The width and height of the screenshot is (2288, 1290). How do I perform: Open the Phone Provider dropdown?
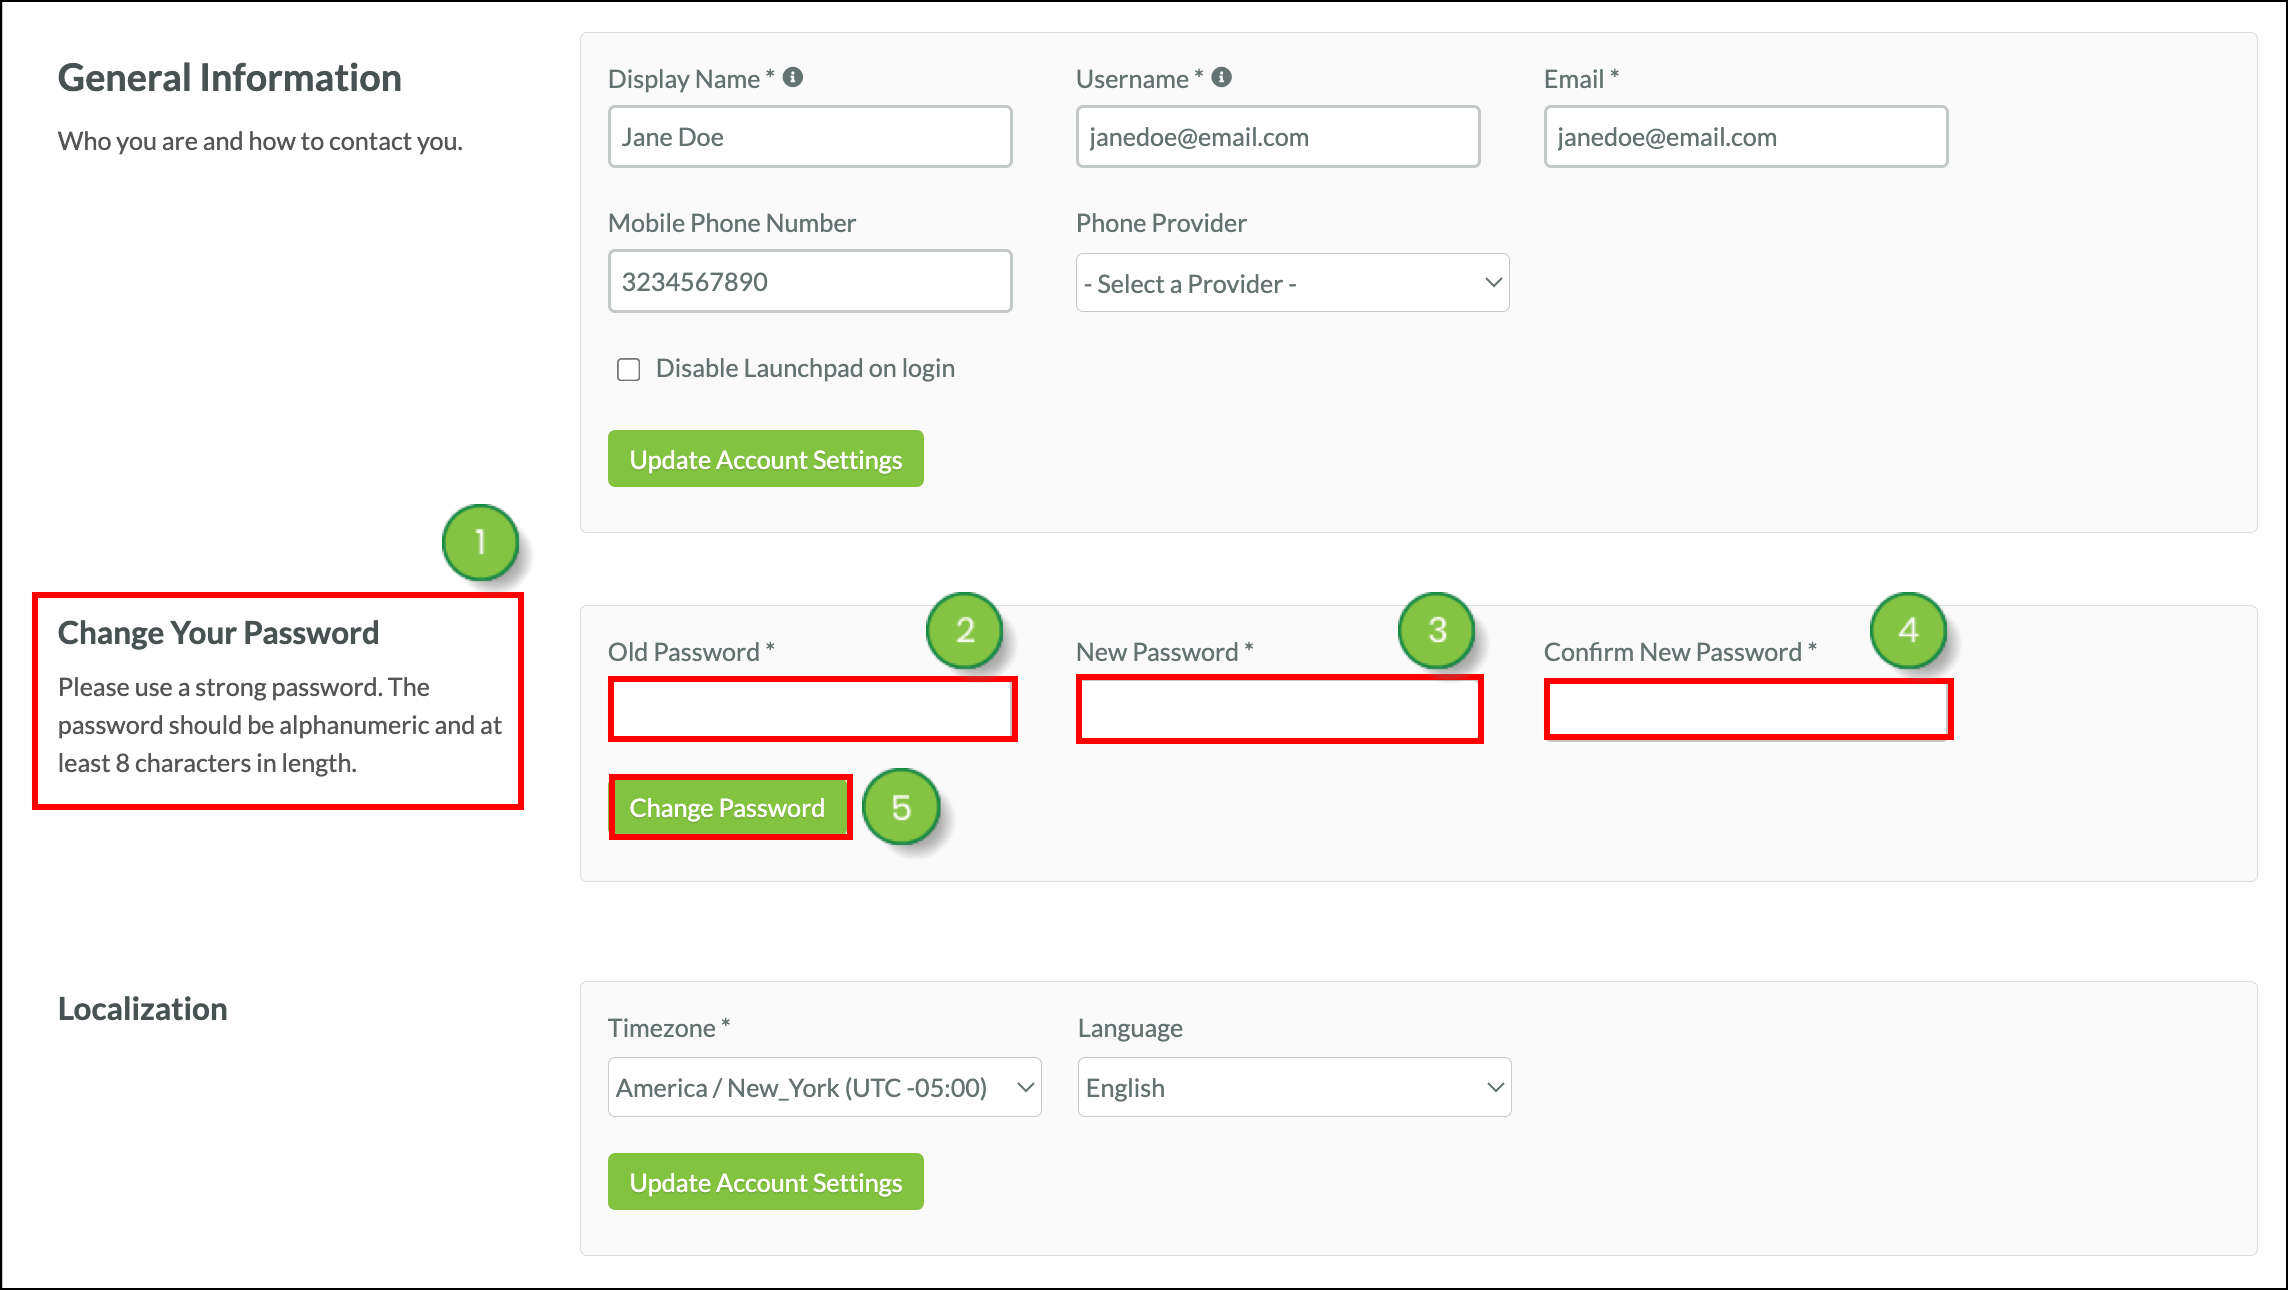1291,283
